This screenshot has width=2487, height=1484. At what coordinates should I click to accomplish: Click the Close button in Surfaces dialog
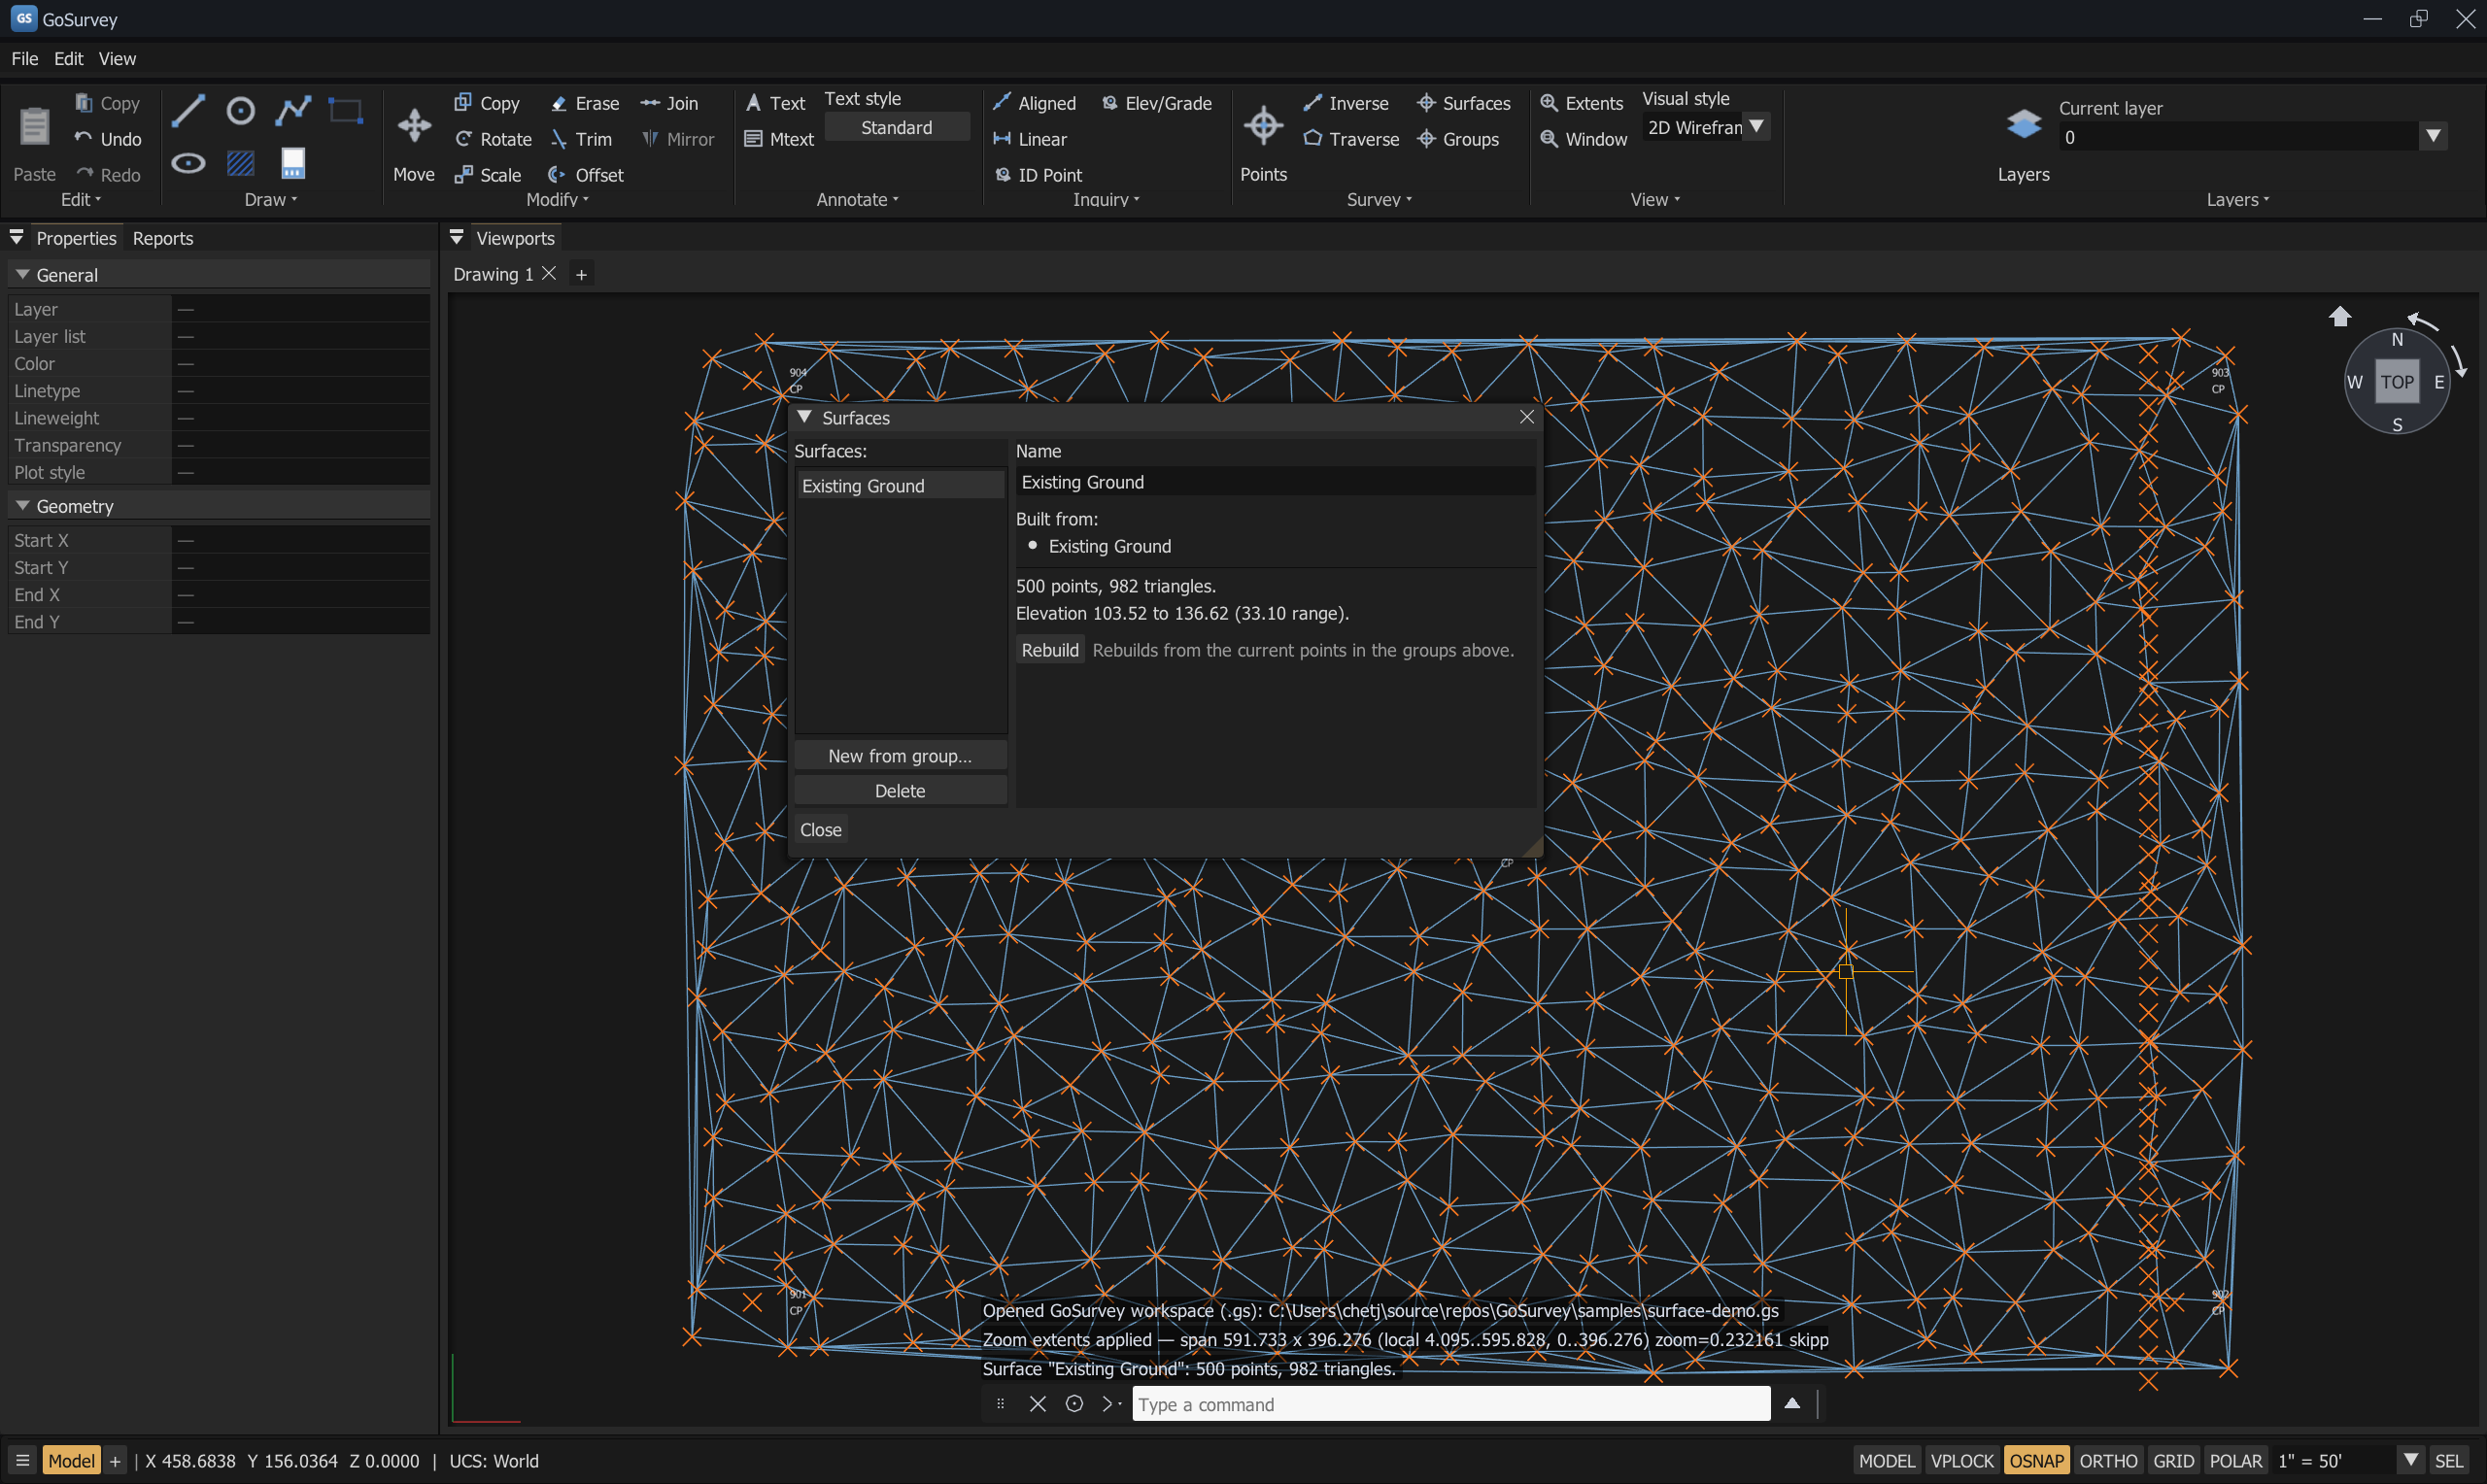(x=821, y=830)
